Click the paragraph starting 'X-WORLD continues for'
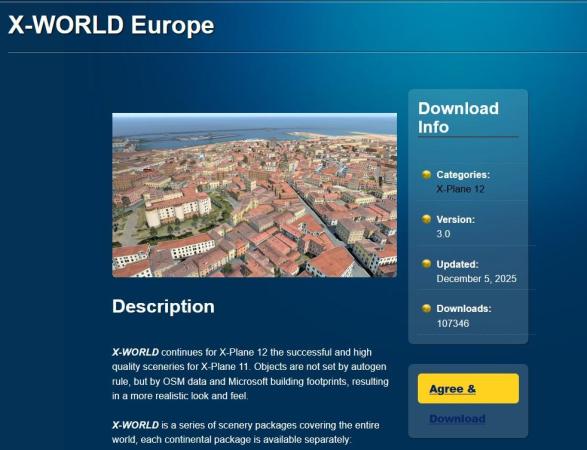 pos(250,374)
